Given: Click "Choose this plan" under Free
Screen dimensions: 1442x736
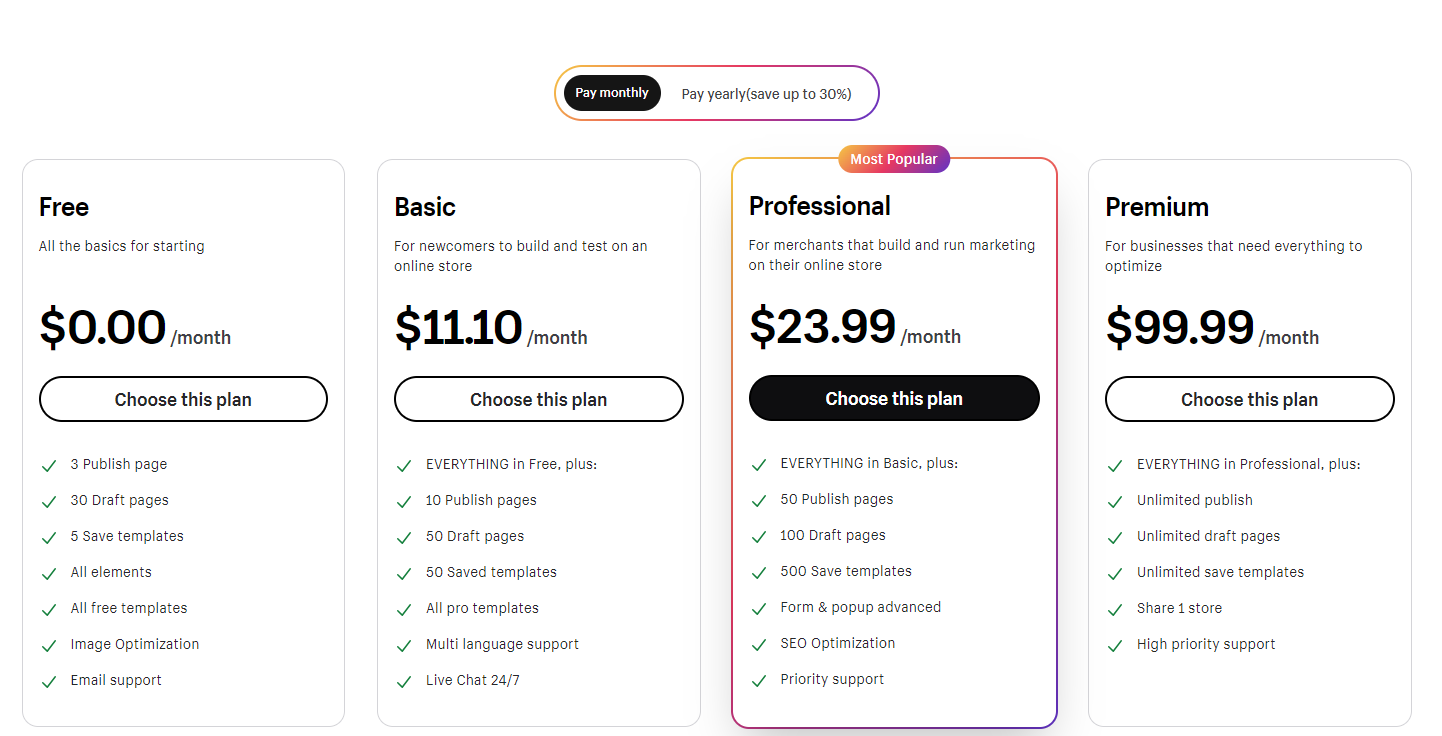Looking at the screenshot, I should [183, 399].
